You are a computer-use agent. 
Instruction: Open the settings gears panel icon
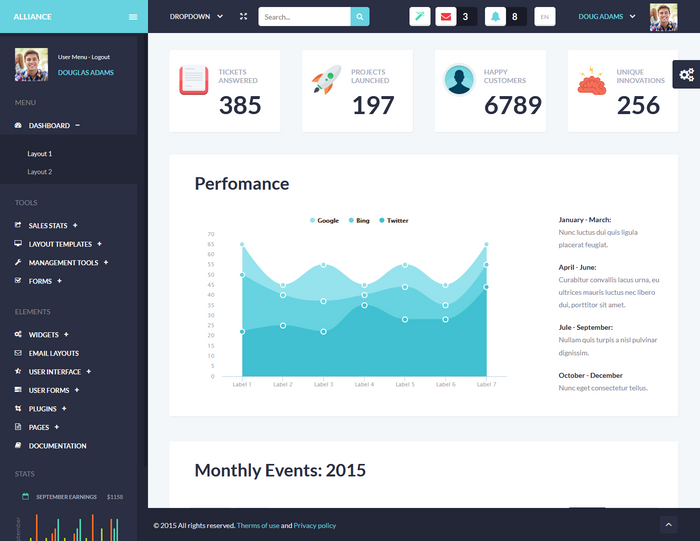[687, 74]
